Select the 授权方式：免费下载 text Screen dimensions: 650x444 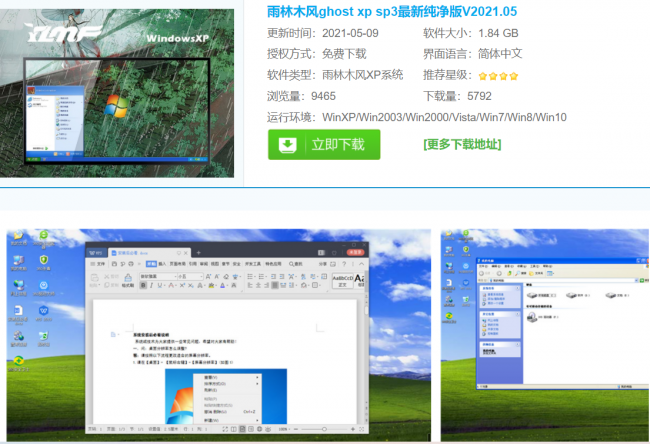(x=317, y=54)
